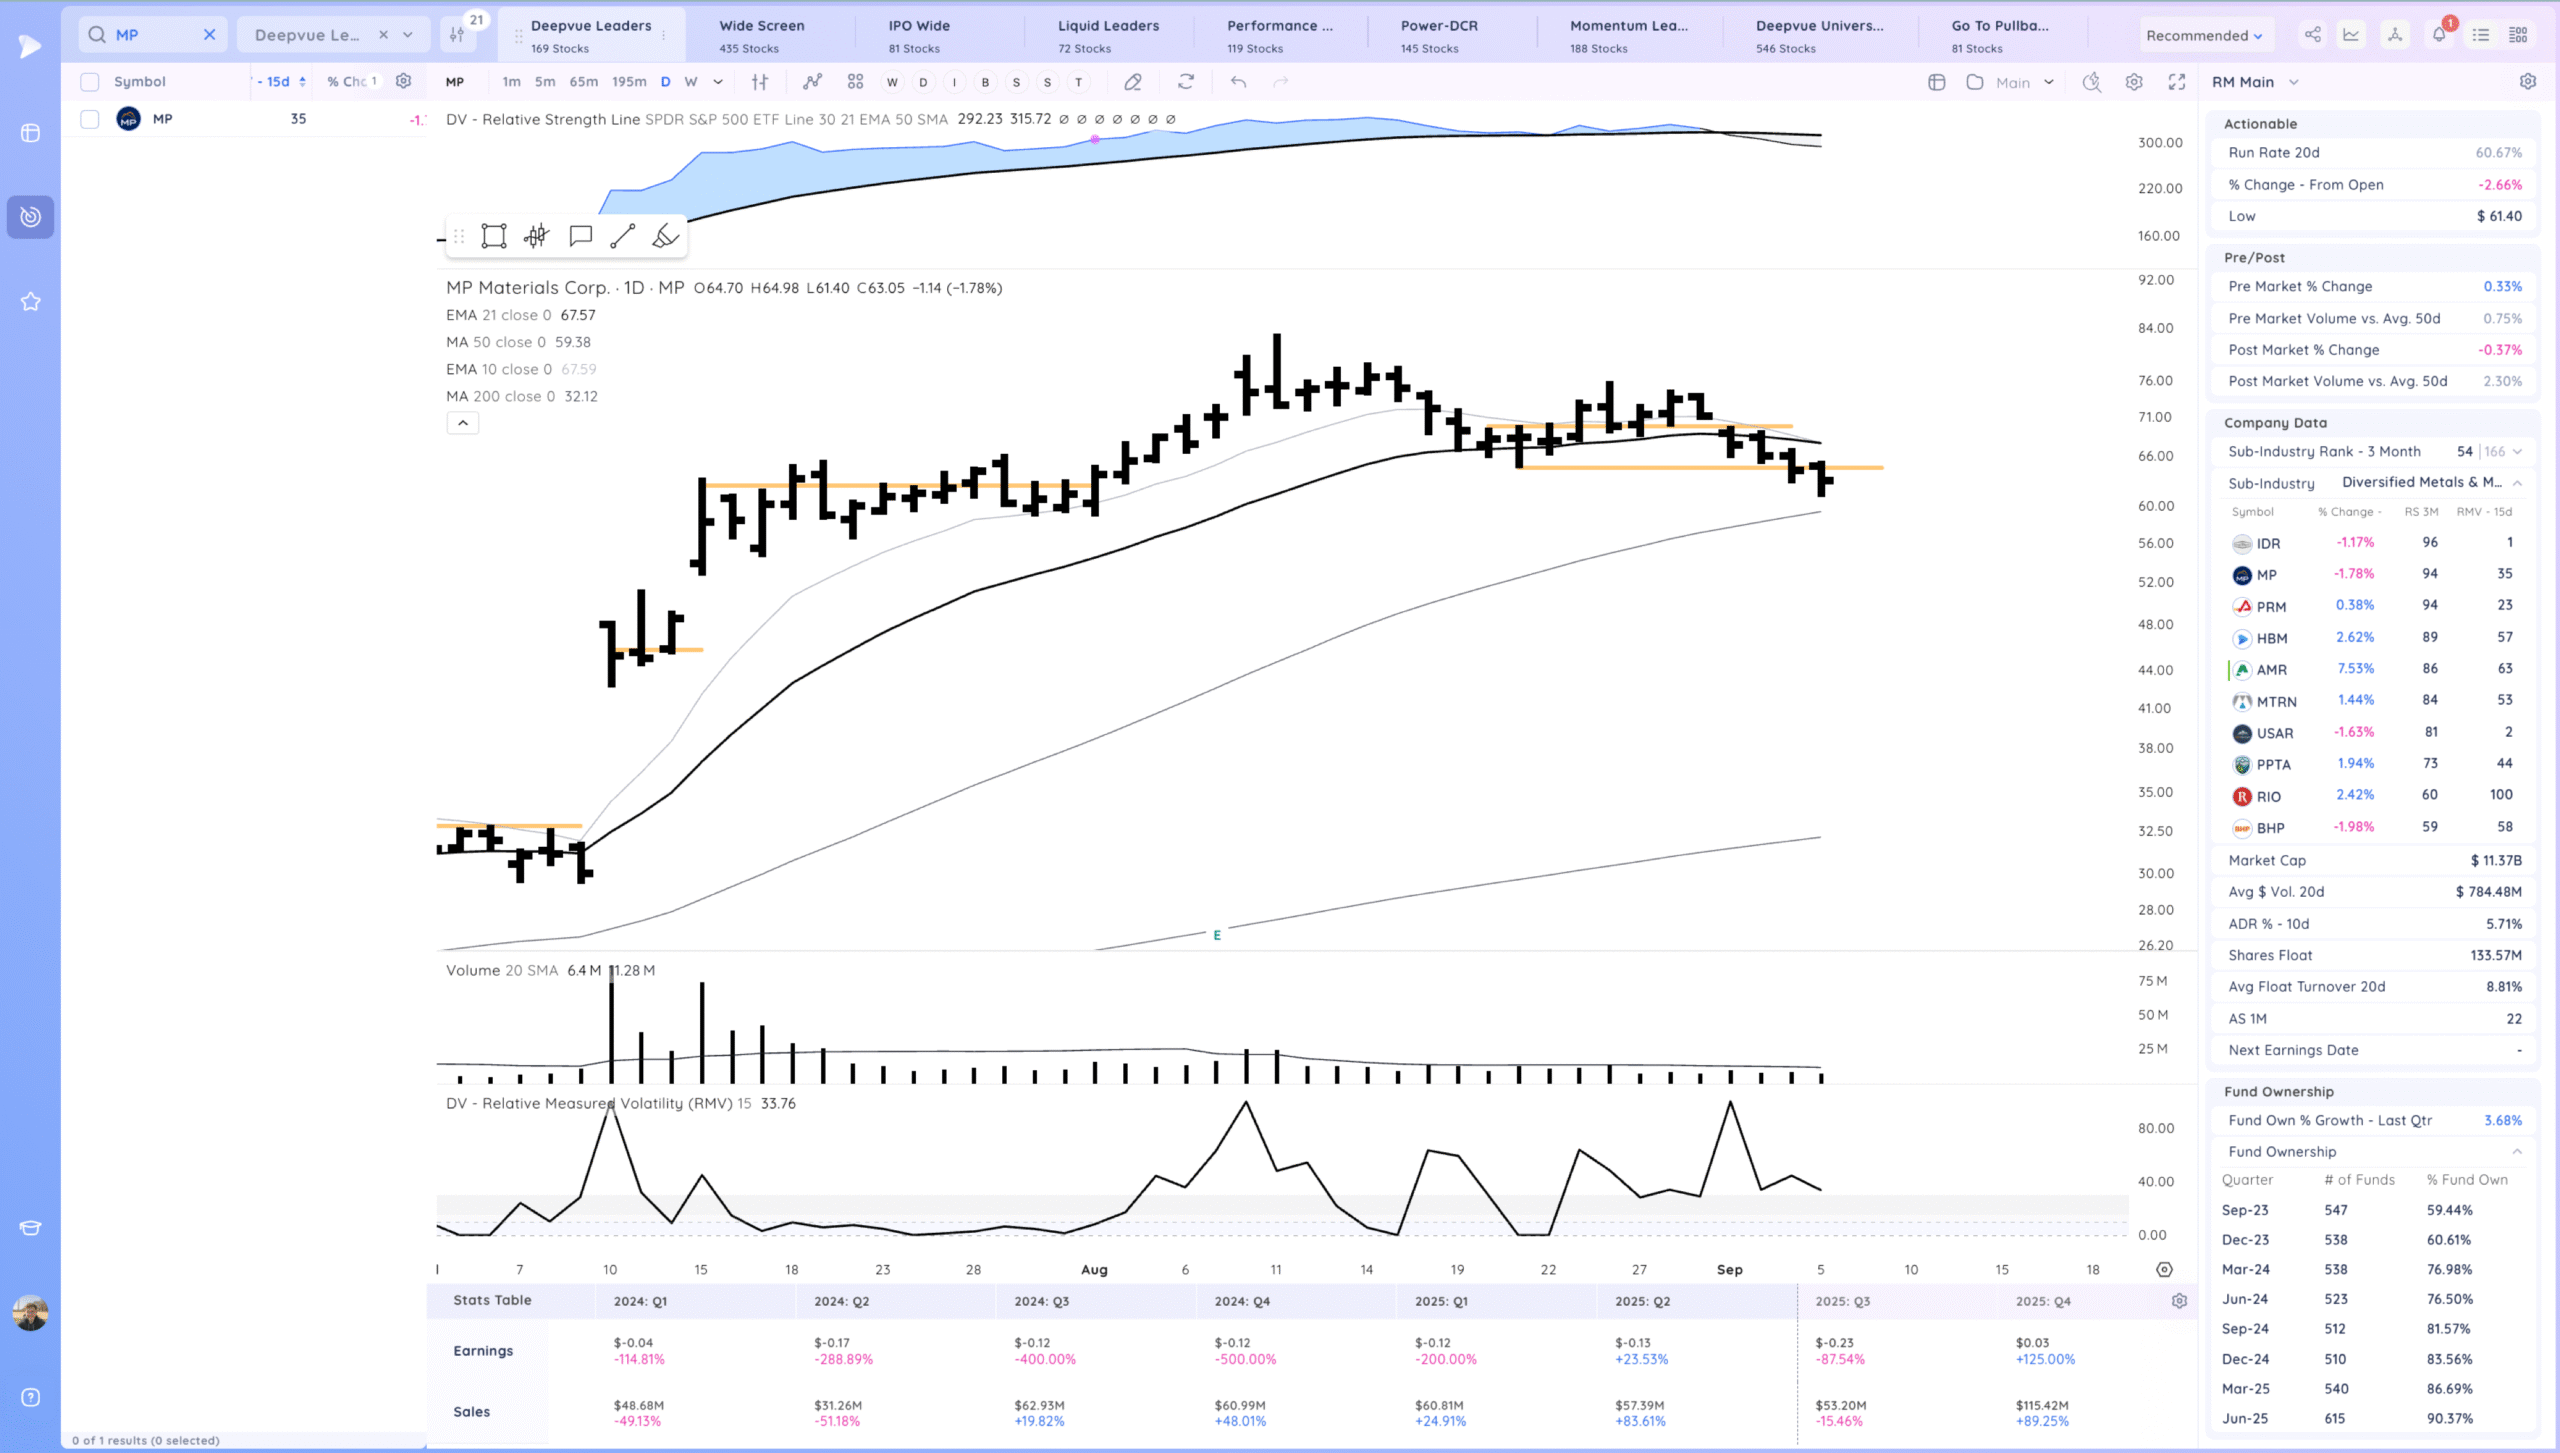Select the 195m timeframe
Screen dimensions: 2560x1453
[x=629, y=82]
